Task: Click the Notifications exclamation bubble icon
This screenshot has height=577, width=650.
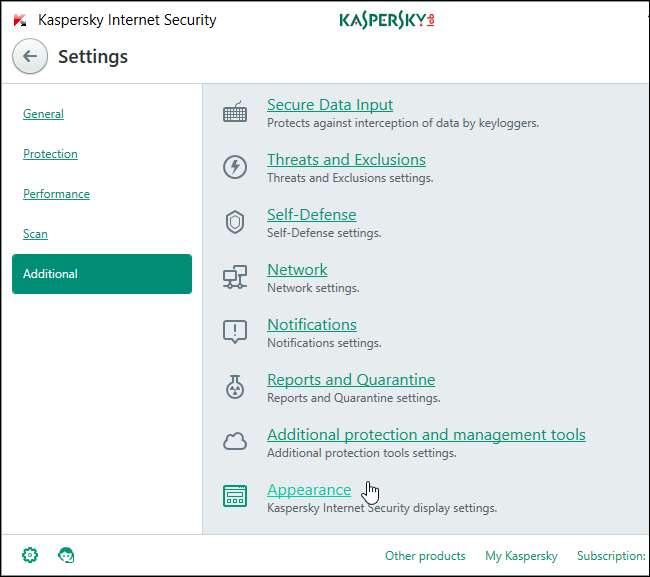Action: click(235, 332)
